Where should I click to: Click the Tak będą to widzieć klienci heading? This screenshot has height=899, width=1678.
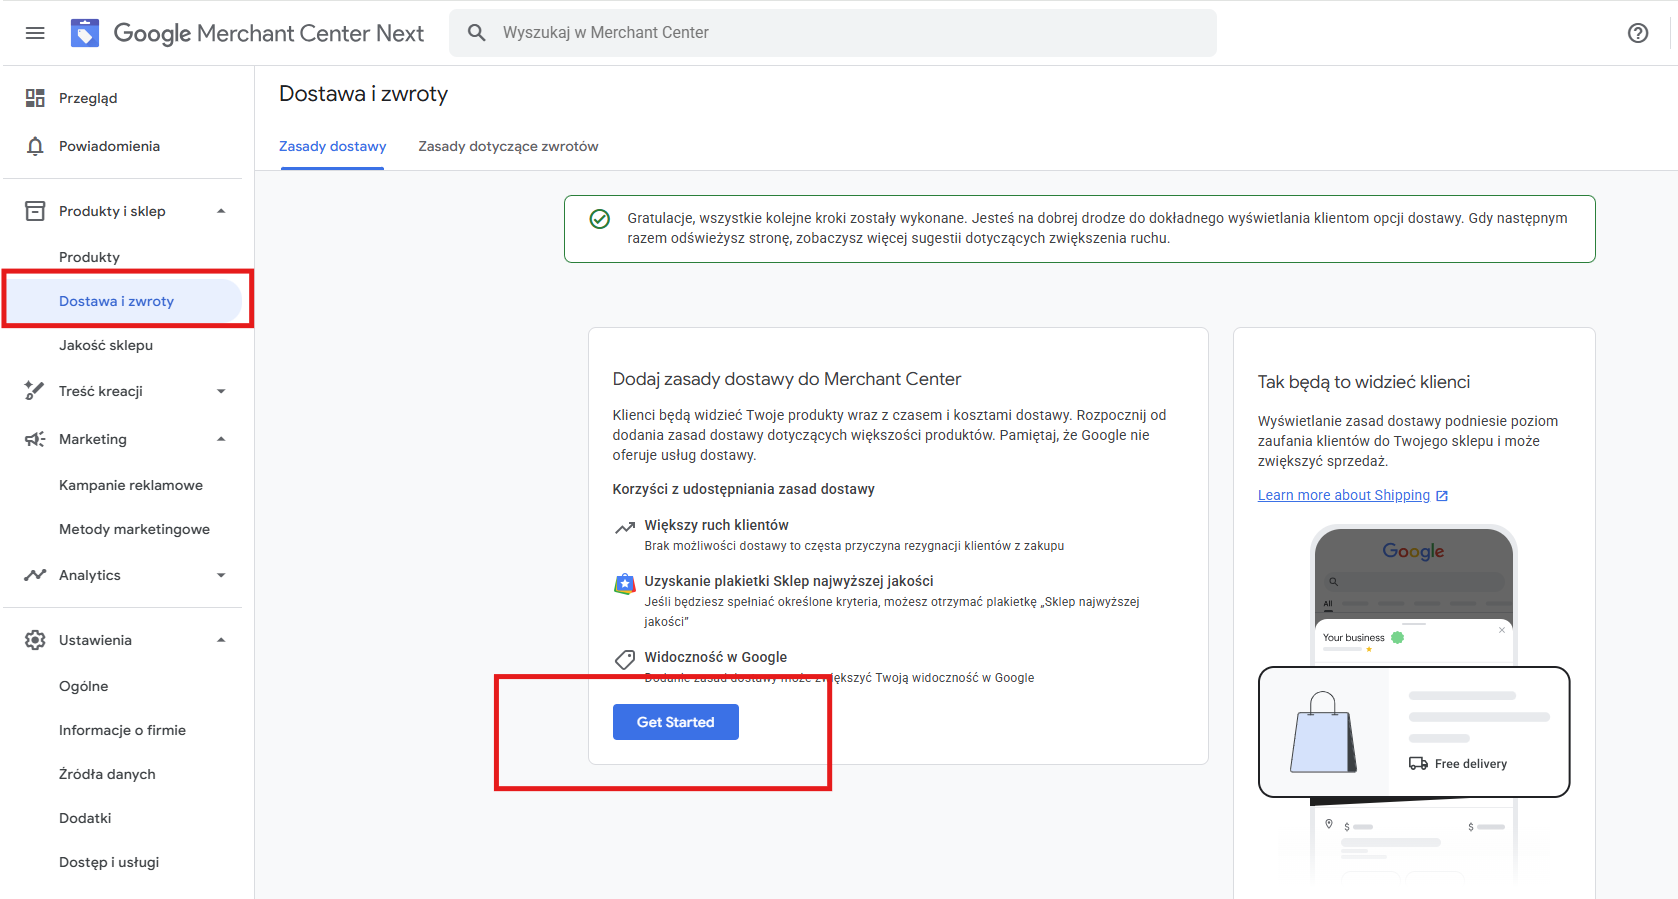[x=1364, y=382]
